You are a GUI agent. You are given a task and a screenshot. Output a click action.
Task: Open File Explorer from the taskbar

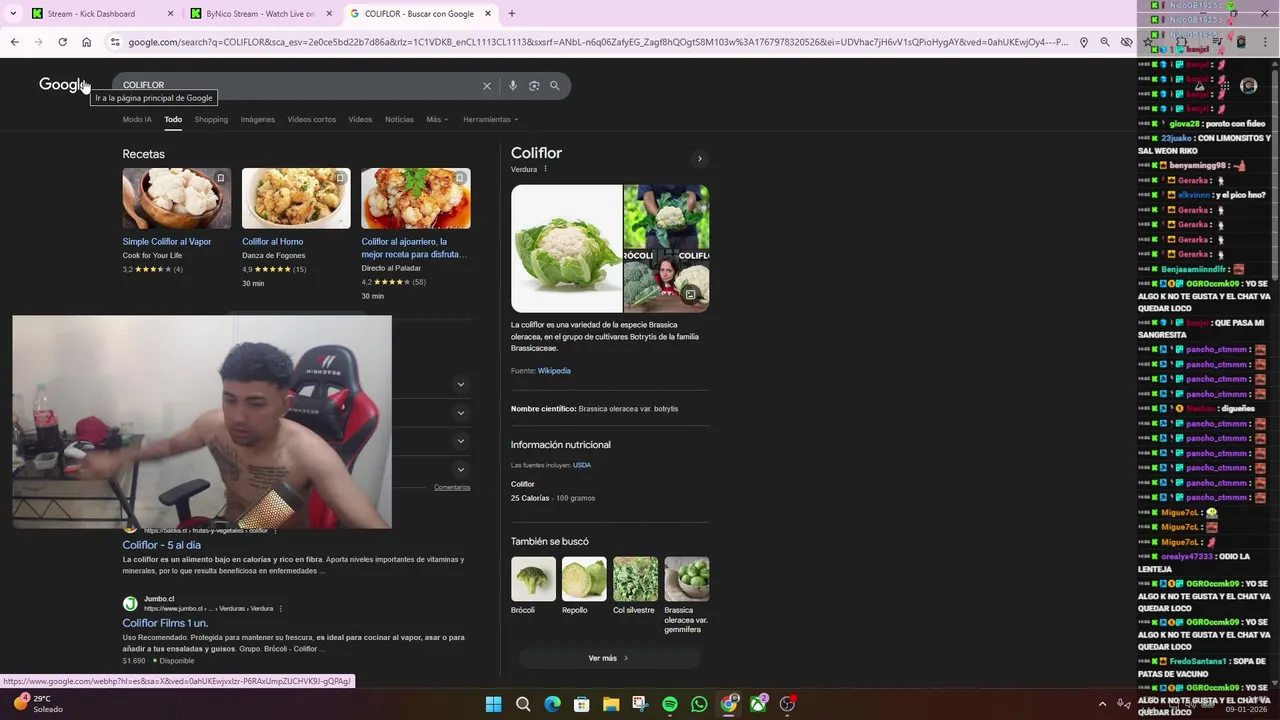(x=611, y=704)
